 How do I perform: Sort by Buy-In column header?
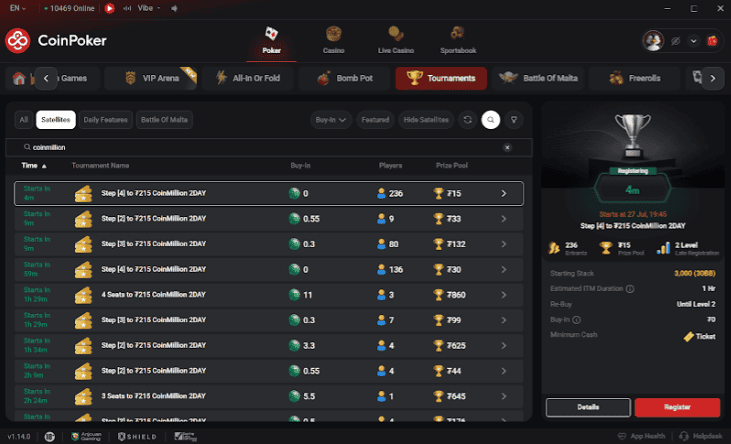click(300, 166)
